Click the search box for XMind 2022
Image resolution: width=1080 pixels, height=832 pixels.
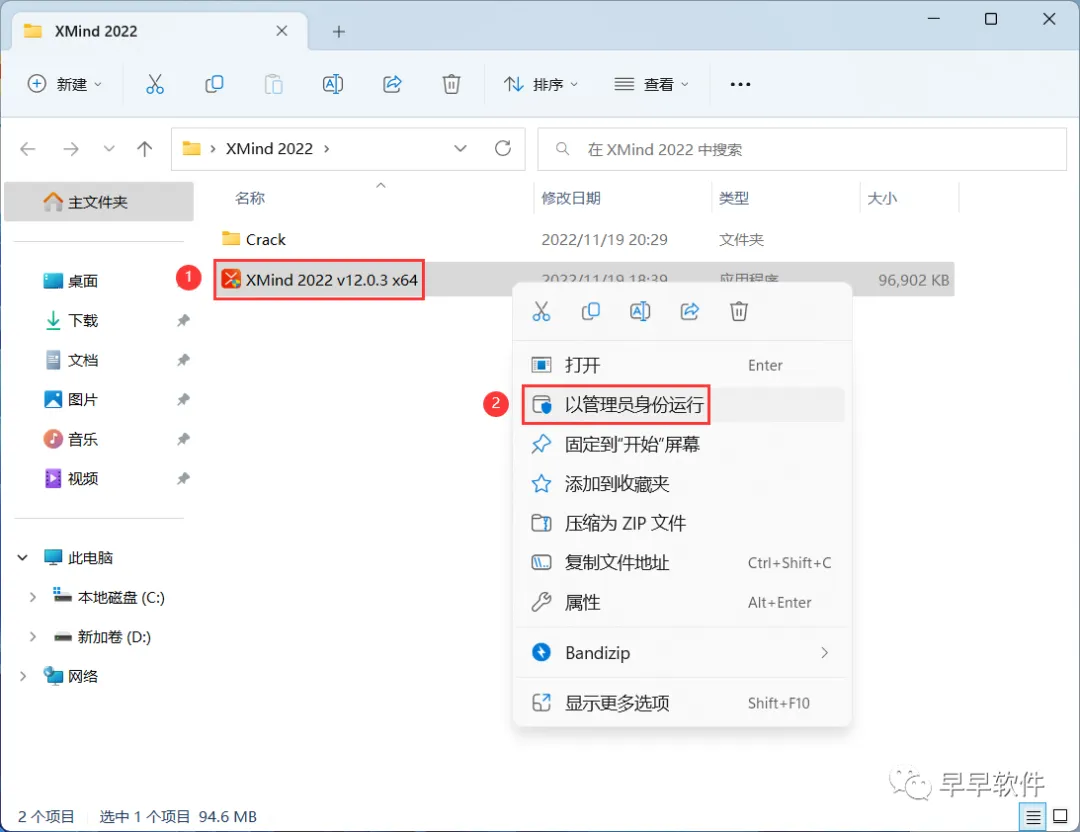[802, 149]
